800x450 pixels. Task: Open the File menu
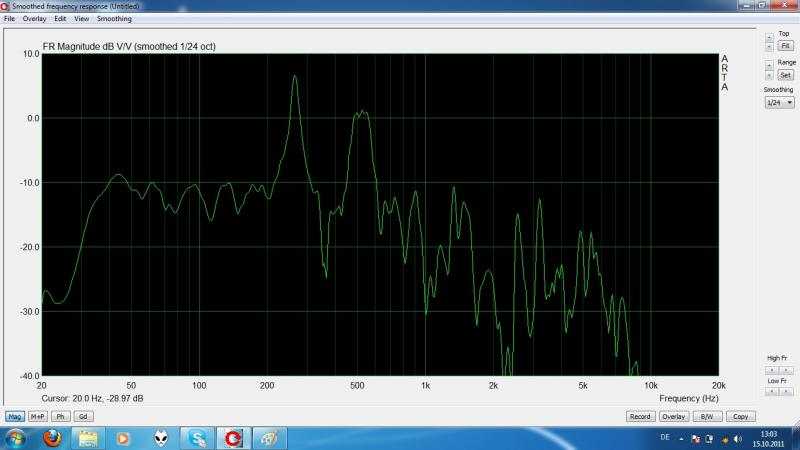pyautogui.click(x=9, y=19)
